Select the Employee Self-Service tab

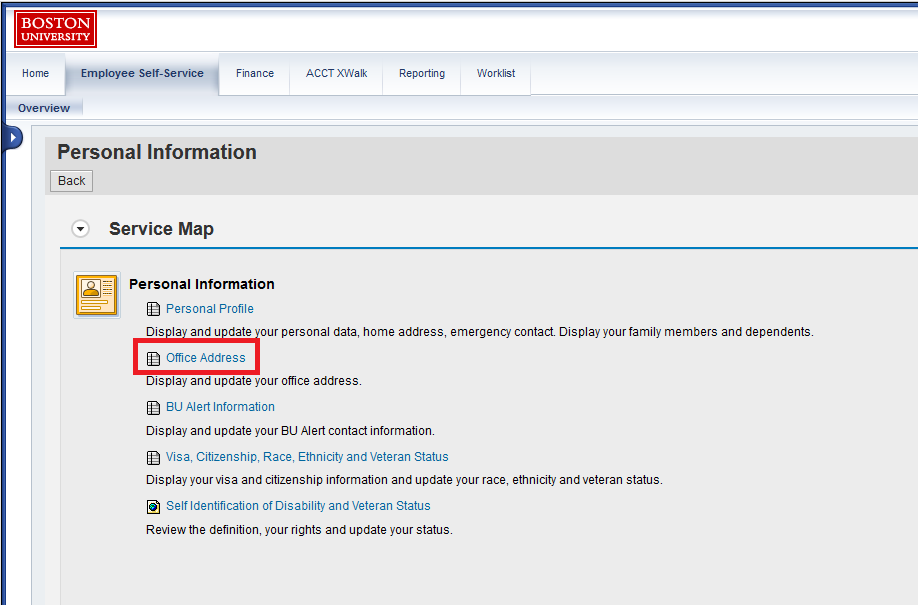click(x=142, y=73)
